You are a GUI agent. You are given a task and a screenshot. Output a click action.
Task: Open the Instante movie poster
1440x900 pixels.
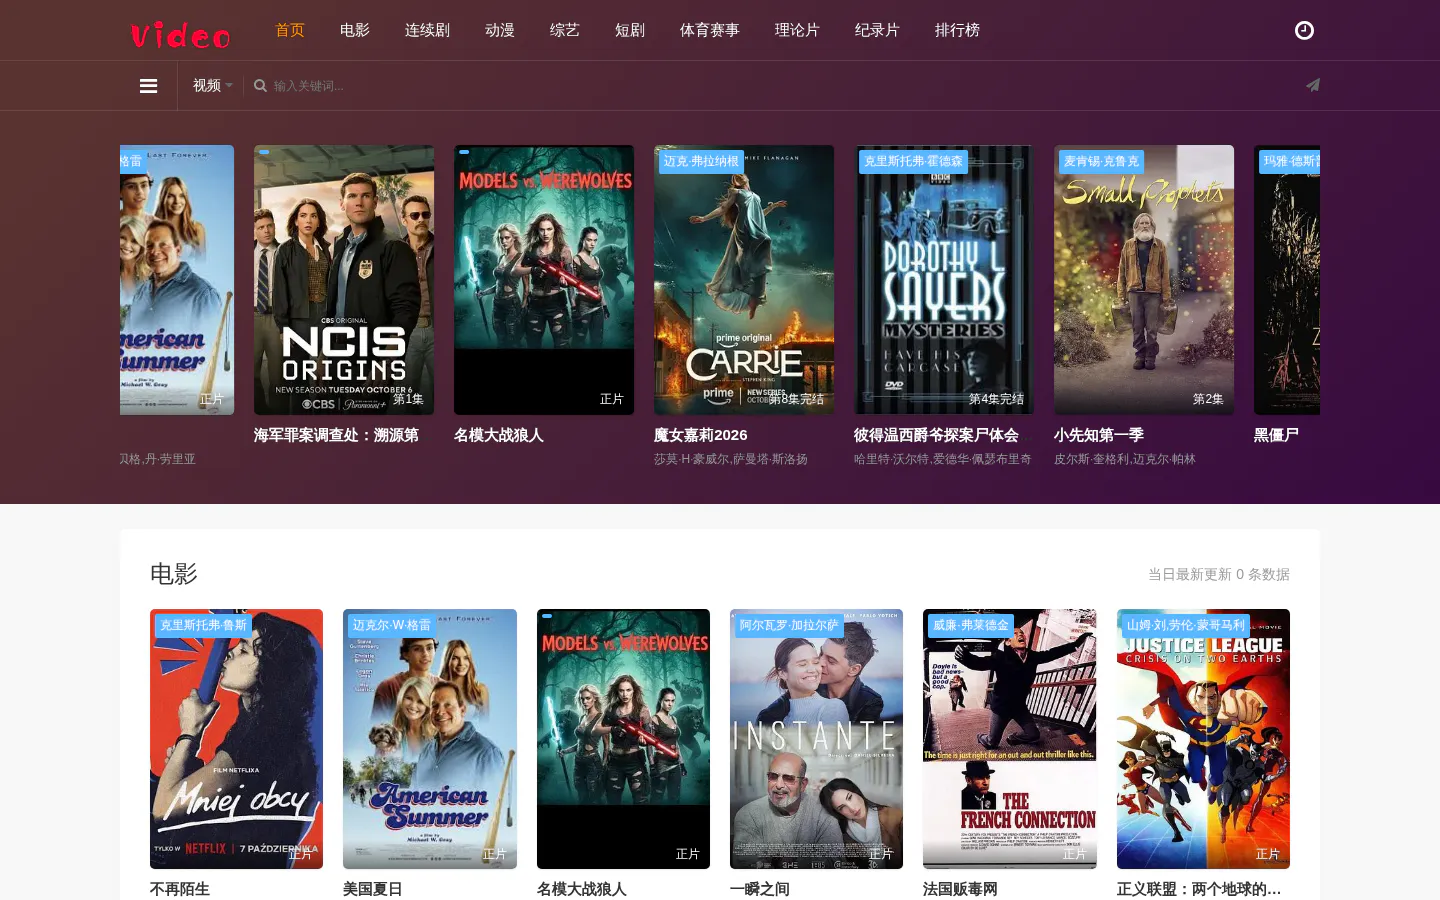tap(816, 739)
